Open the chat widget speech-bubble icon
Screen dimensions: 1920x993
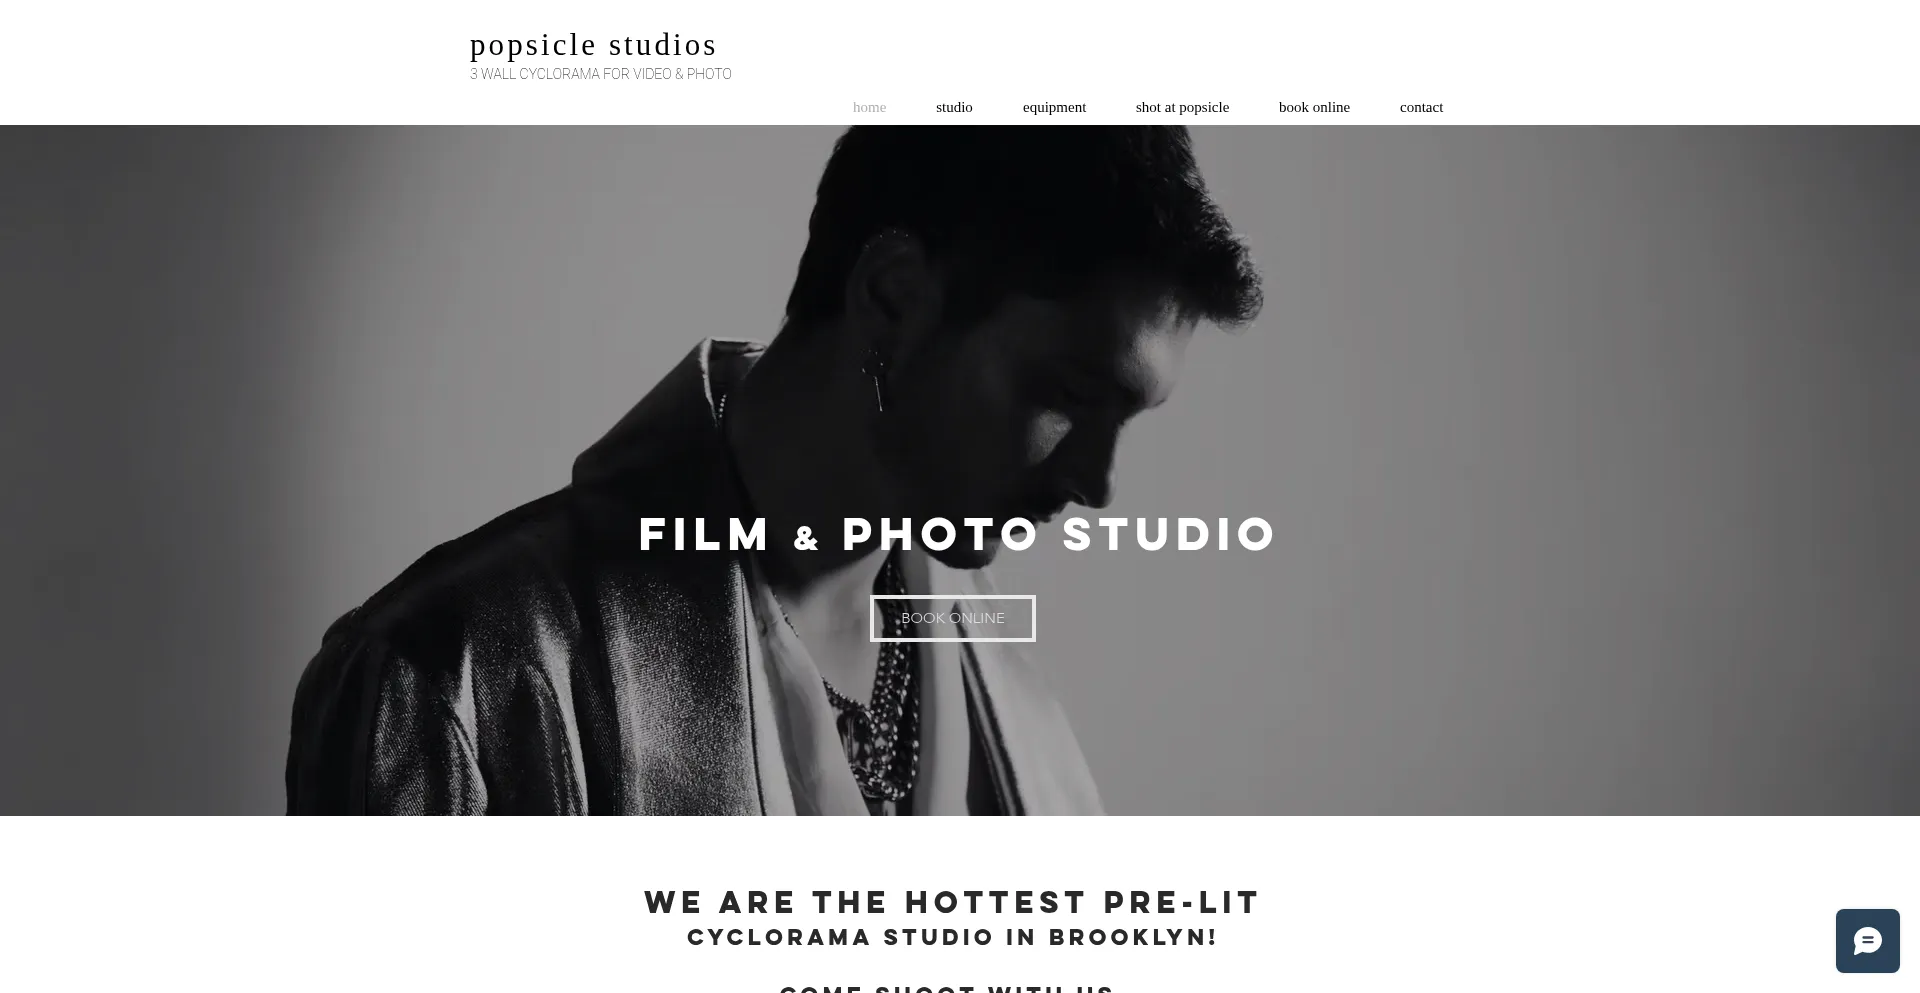pos(1867,941)
